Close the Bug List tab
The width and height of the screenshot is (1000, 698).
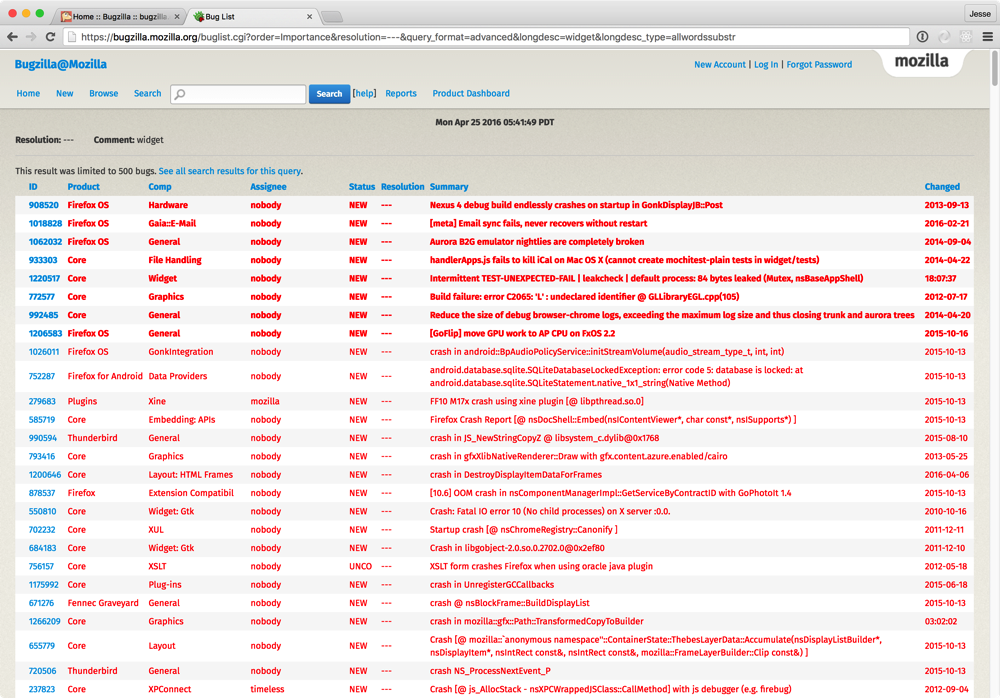tap(309, 16)
